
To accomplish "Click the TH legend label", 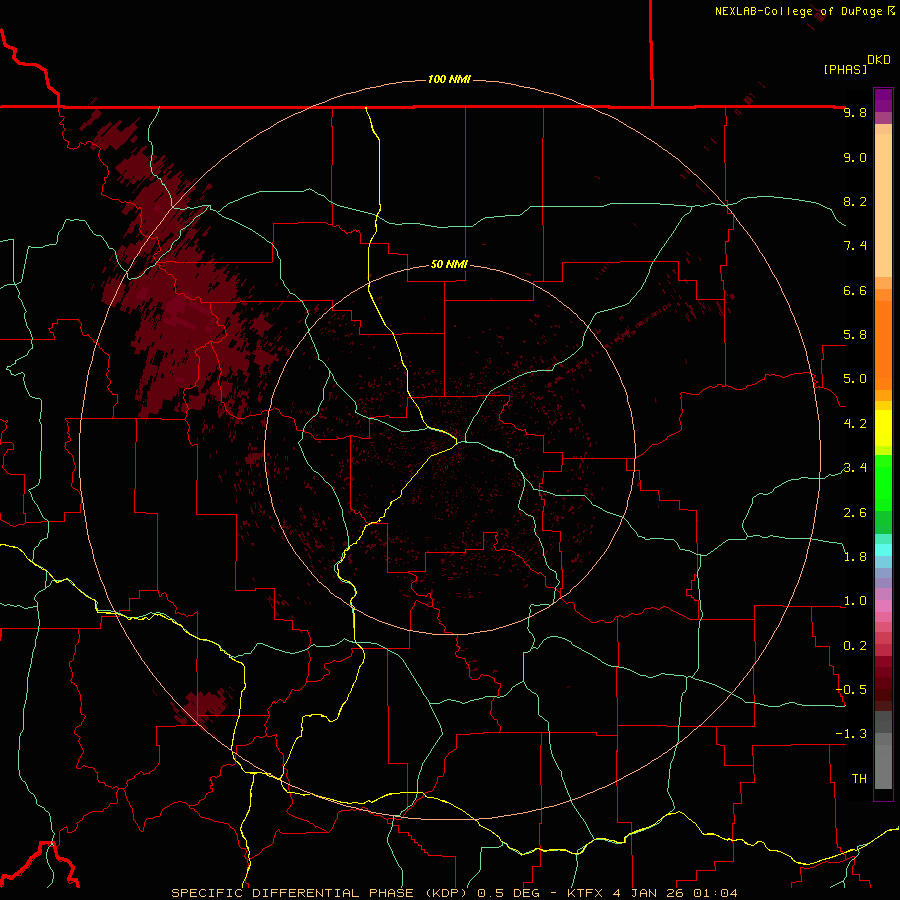I will 859,778.
